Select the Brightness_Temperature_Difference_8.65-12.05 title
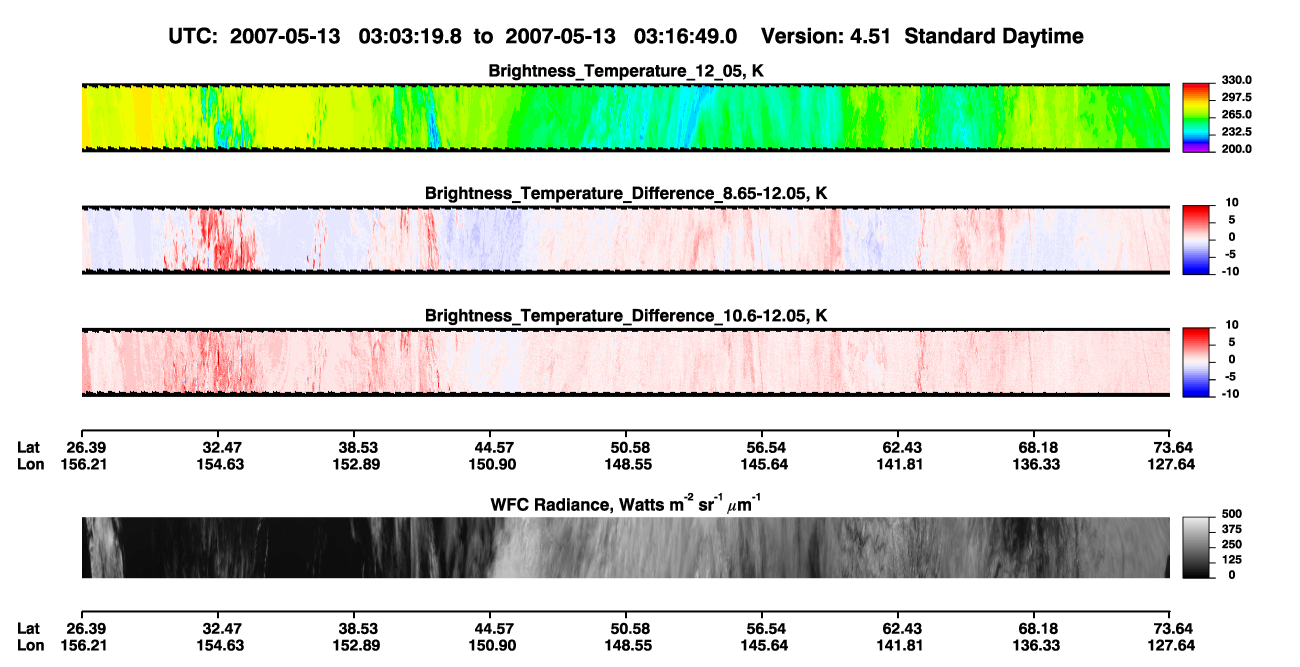This screenshot has height=667, width=1300. [626, 193]
